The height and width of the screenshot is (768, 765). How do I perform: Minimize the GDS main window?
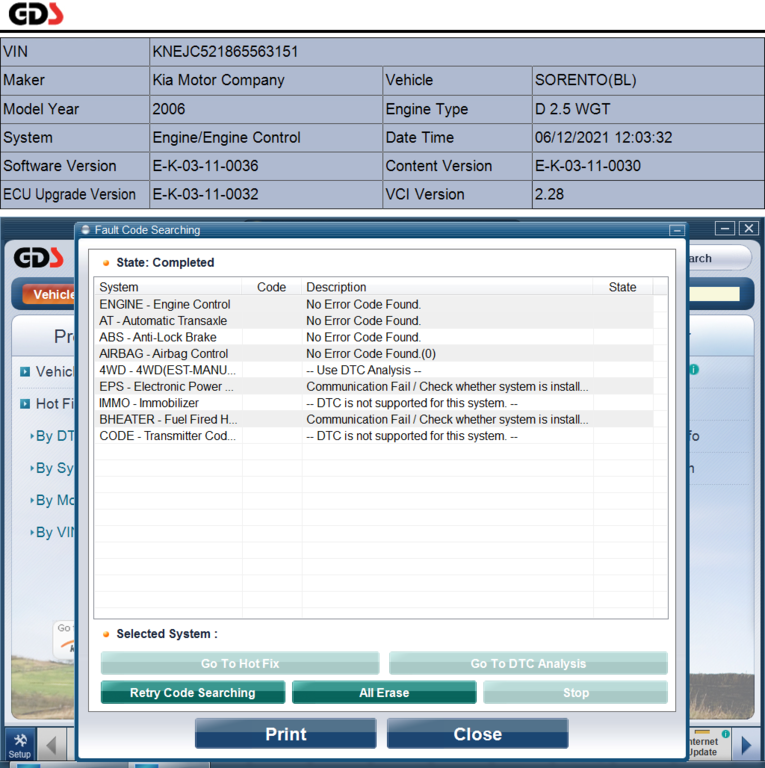[724, 228]
